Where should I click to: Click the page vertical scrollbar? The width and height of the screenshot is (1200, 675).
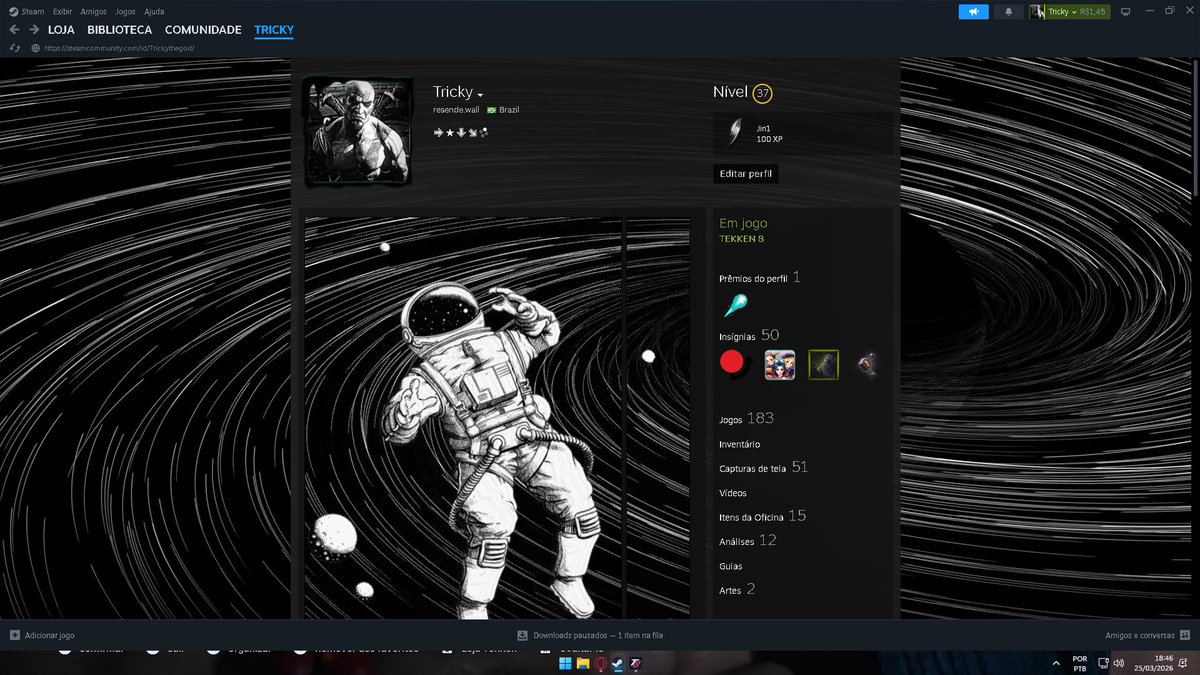pyautogui.click(x=1195, y=130)
